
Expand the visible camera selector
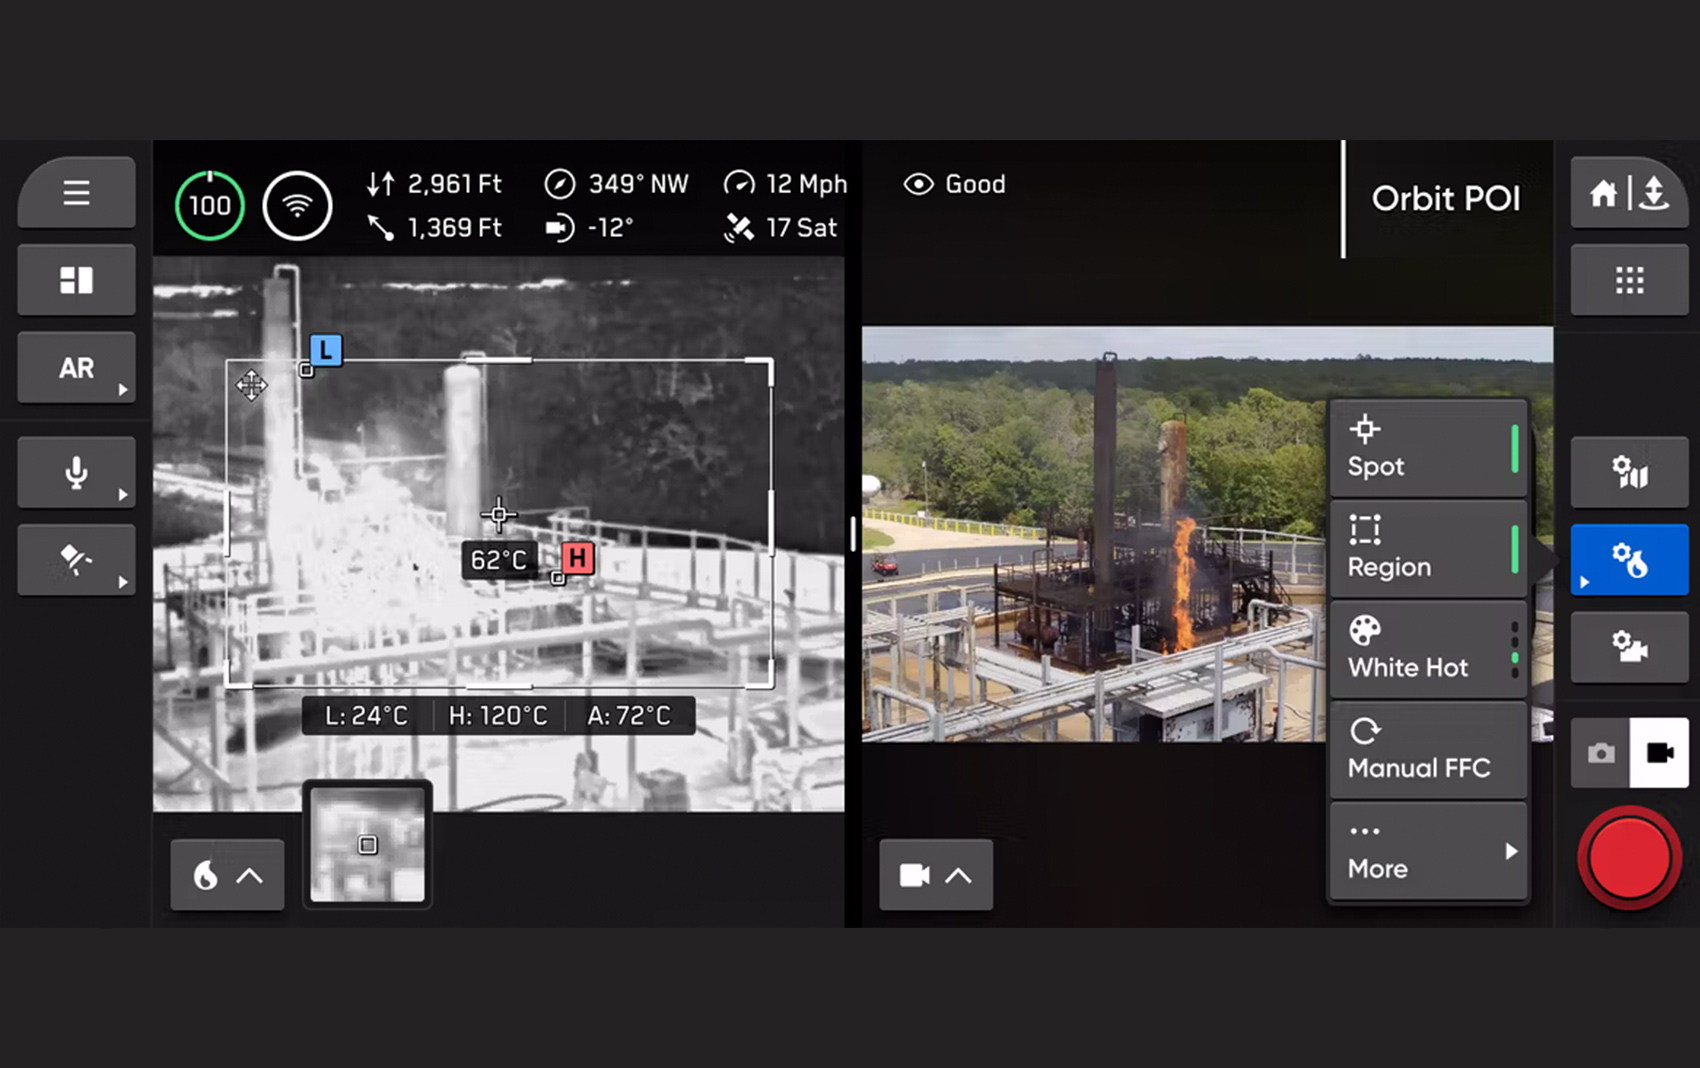(x=935, y=876)
